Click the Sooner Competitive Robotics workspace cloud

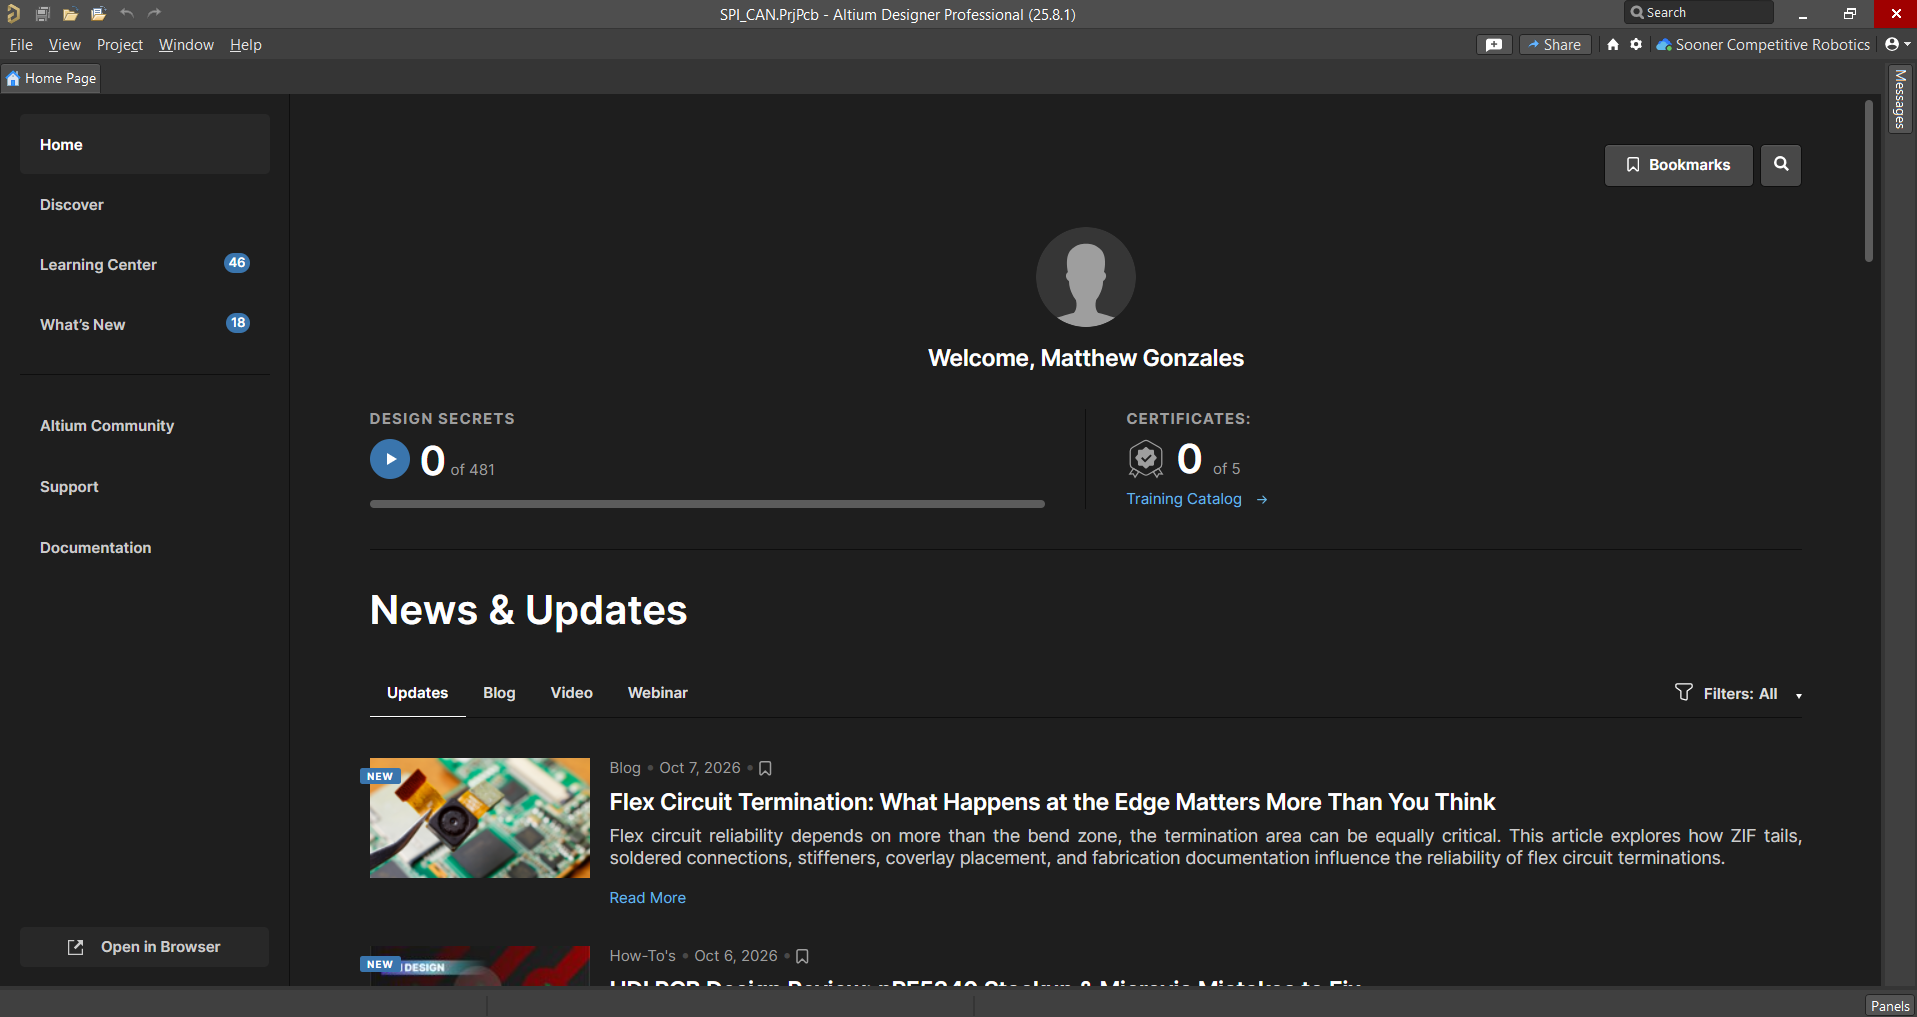1763,45
